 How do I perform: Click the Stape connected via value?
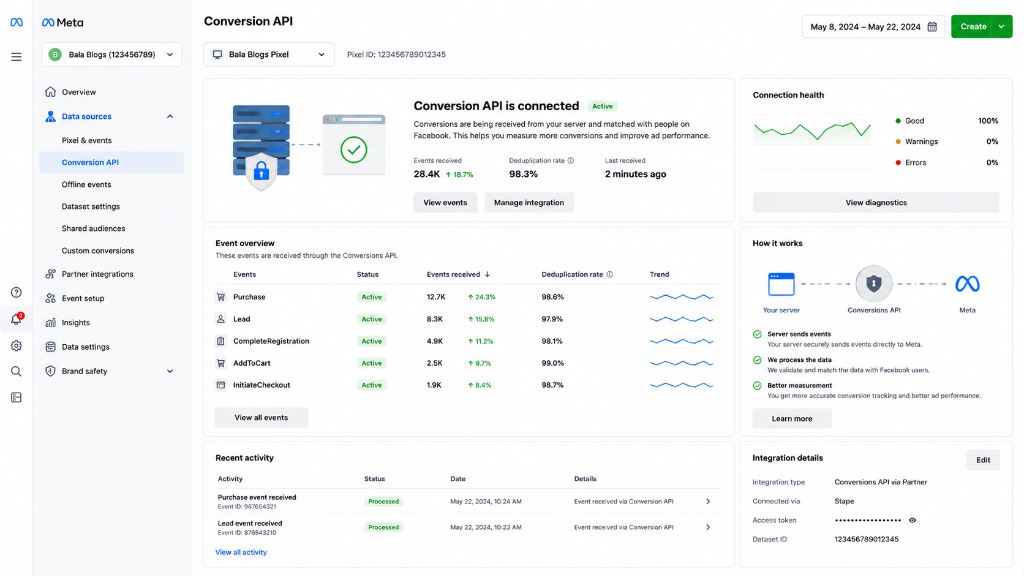[844, 501]
